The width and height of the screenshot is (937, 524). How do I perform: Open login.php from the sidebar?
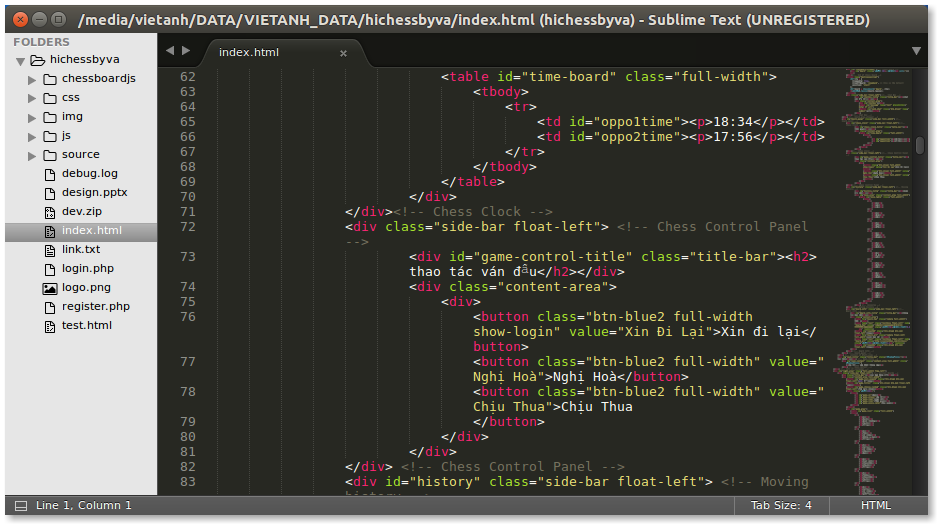[x=88, y=268]
